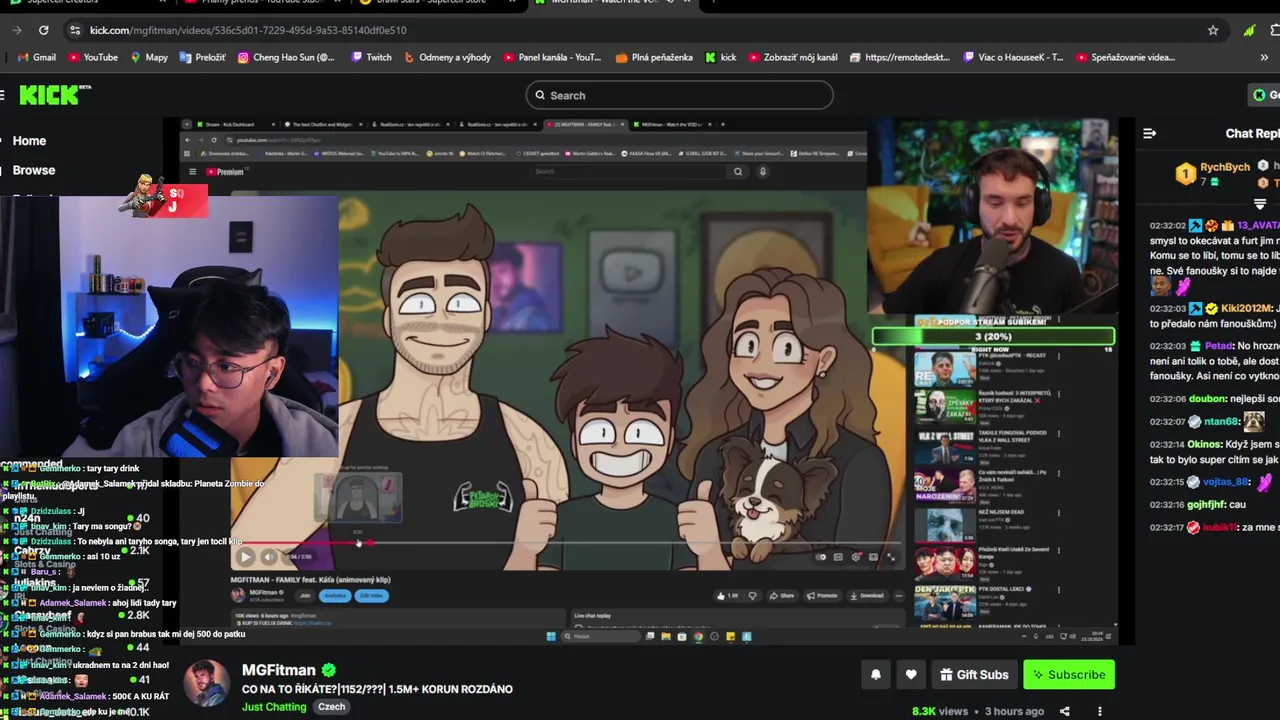This screenshot has height=720, width=1280.
Task: Open the Panel kanála YouTube bookmark
Action: [x=553, y=57]
